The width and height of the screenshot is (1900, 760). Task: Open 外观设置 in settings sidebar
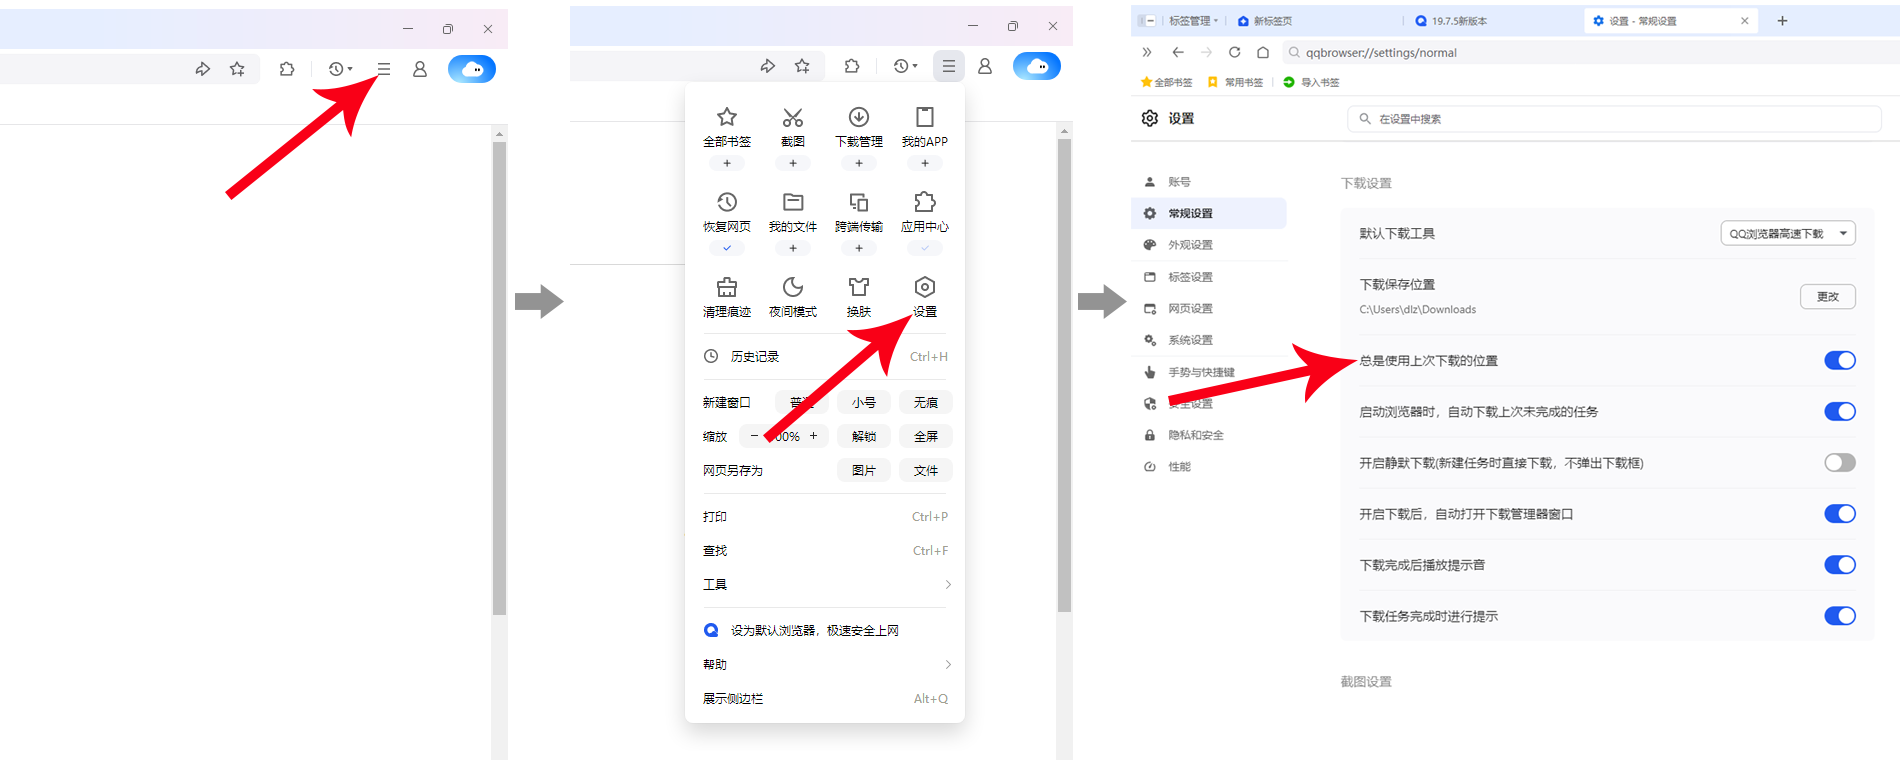(1208, 245)
